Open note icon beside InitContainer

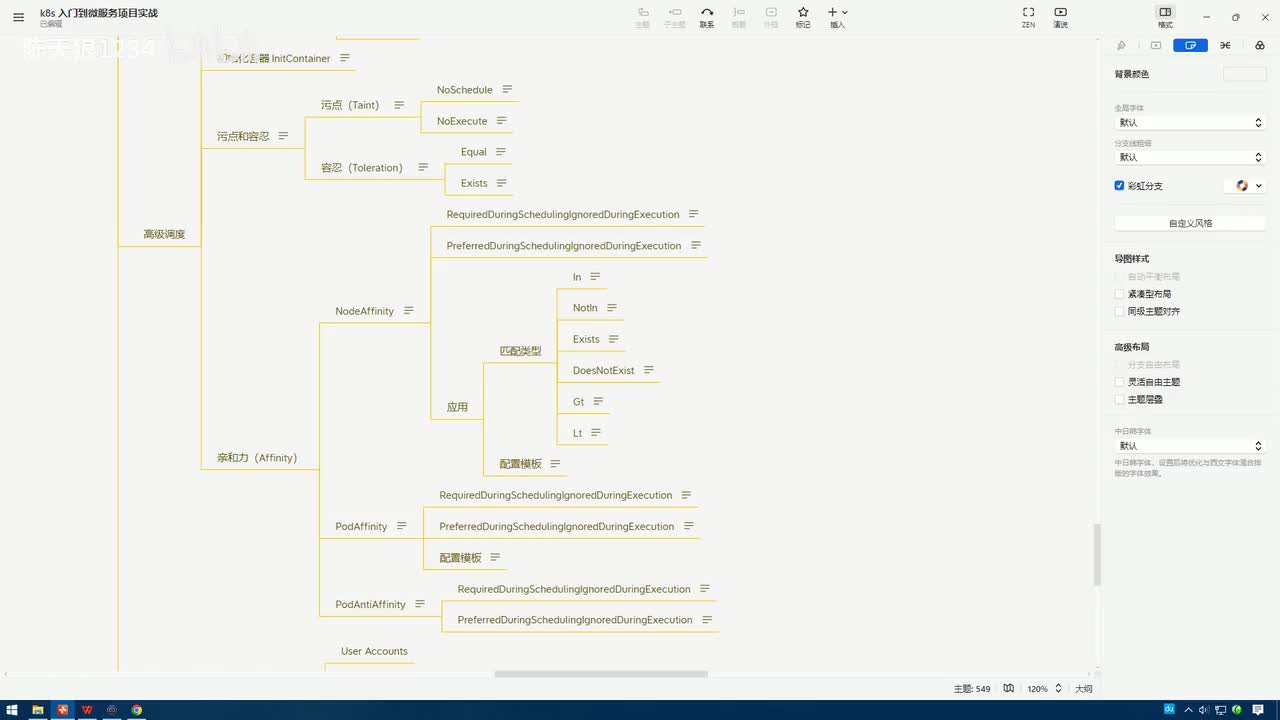pos(345,58)
